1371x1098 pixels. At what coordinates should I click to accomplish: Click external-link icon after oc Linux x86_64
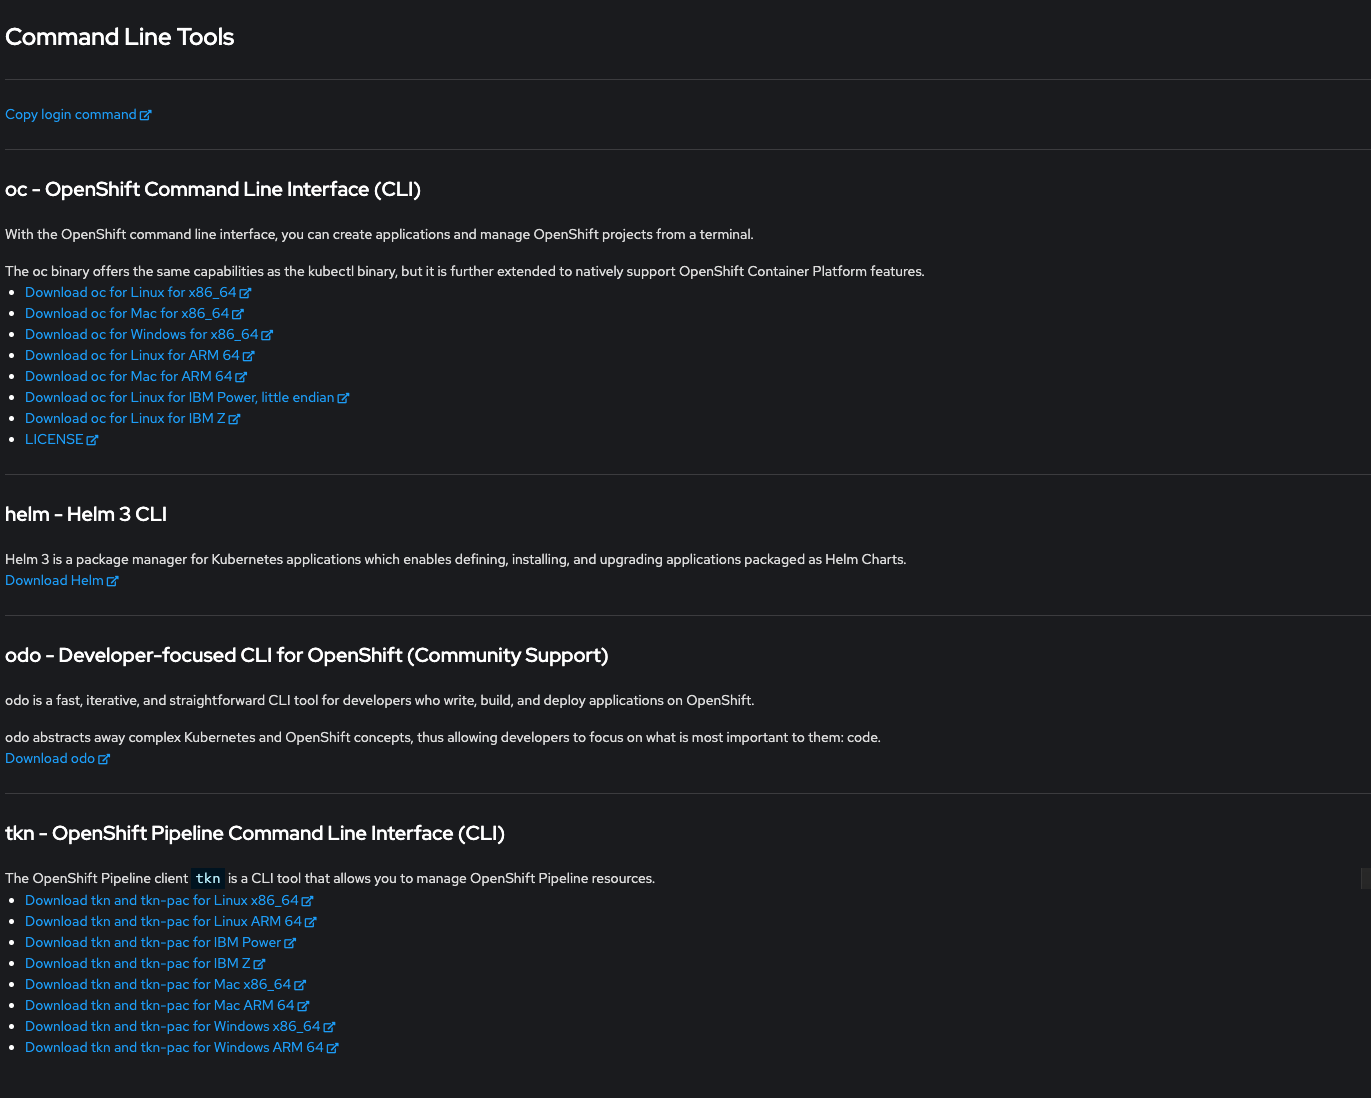point(246,293)
